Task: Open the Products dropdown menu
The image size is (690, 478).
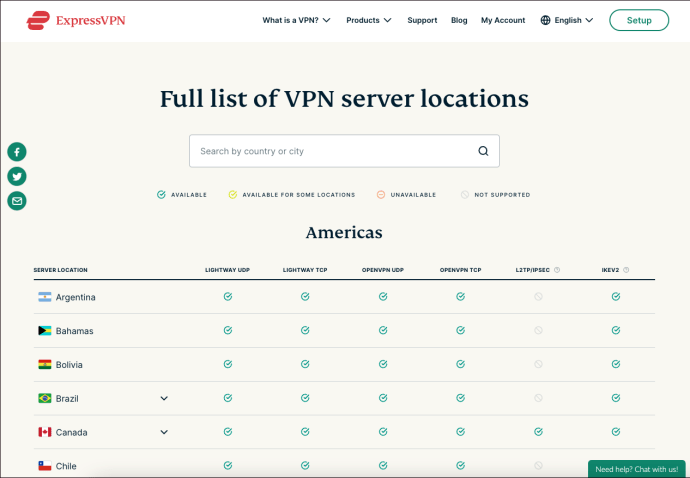Action: click(x=368, y=20)
